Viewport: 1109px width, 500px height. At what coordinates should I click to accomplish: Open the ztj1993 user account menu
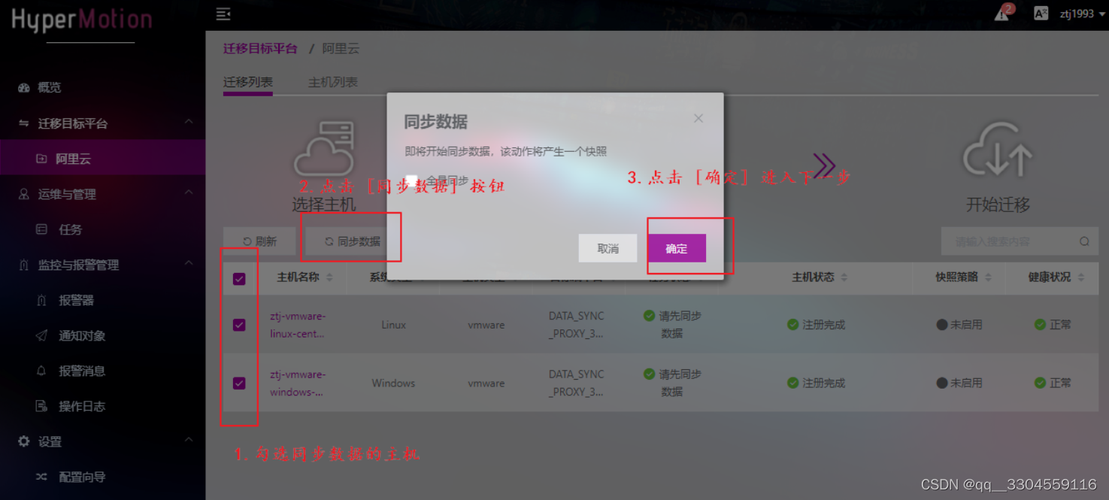tap(1081, 13)
